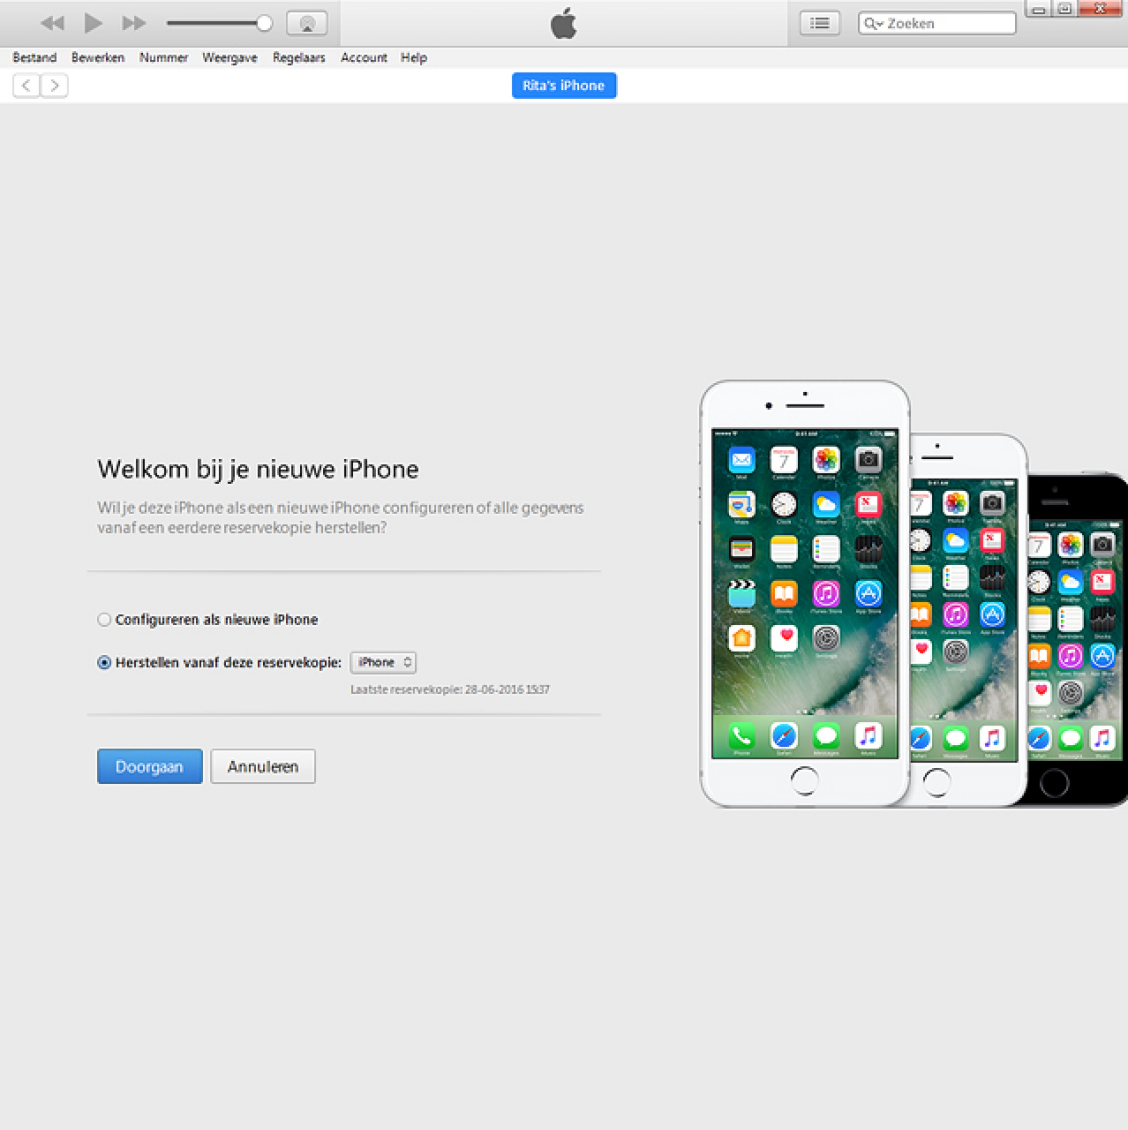Open the Regelaars menu

click(x=298, y=58)
